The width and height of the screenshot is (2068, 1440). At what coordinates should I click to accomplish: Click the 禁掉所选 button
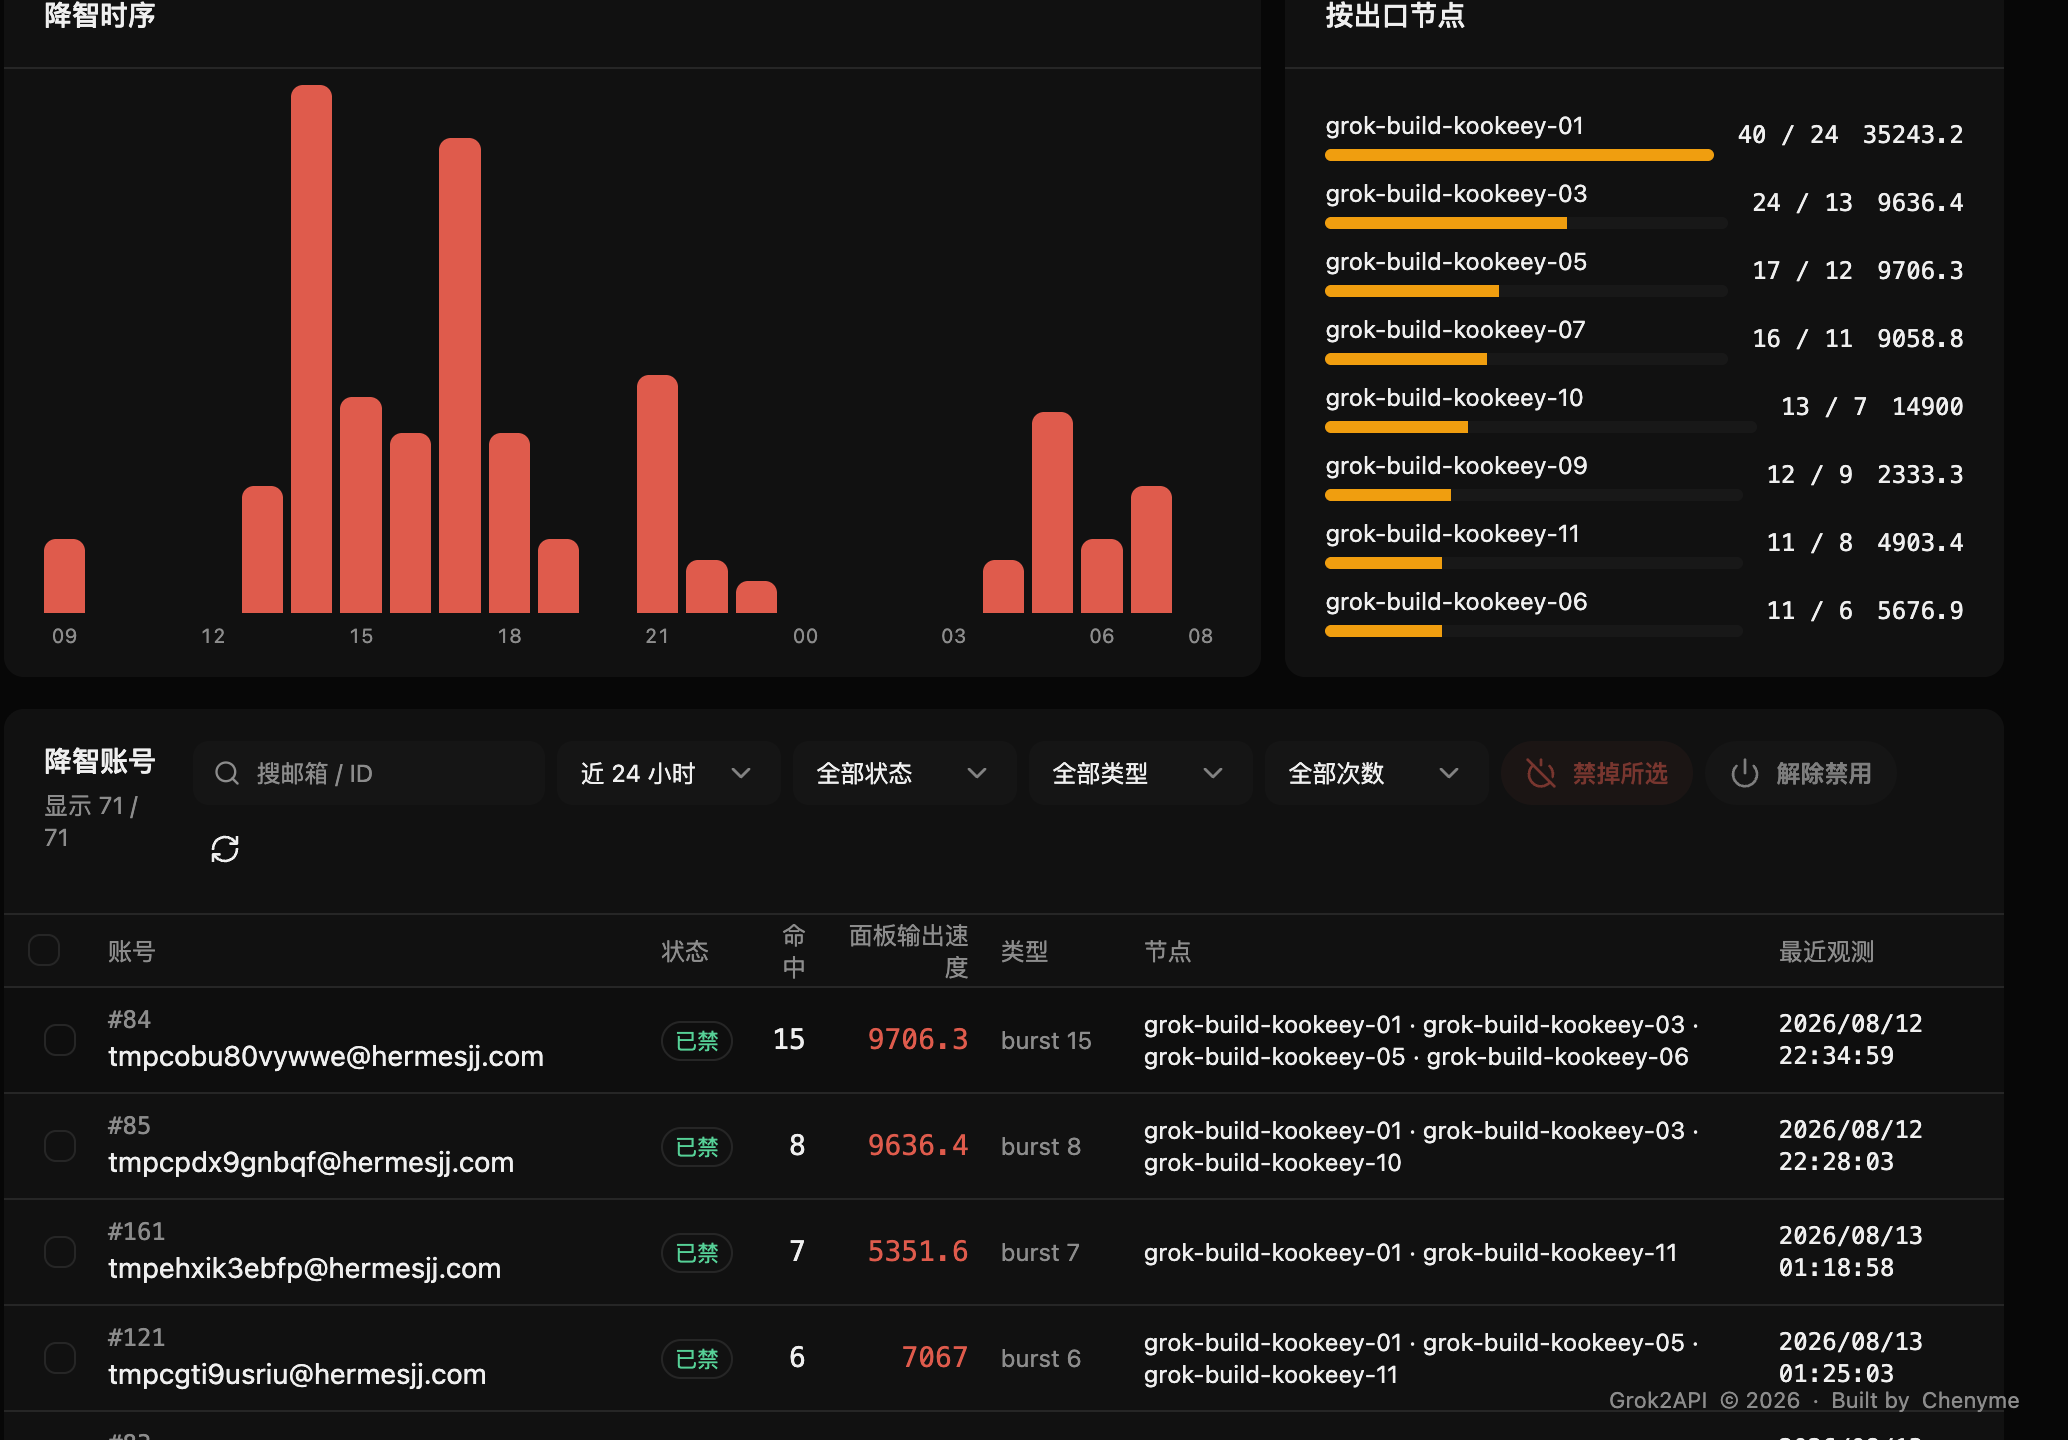[1597, 773]
